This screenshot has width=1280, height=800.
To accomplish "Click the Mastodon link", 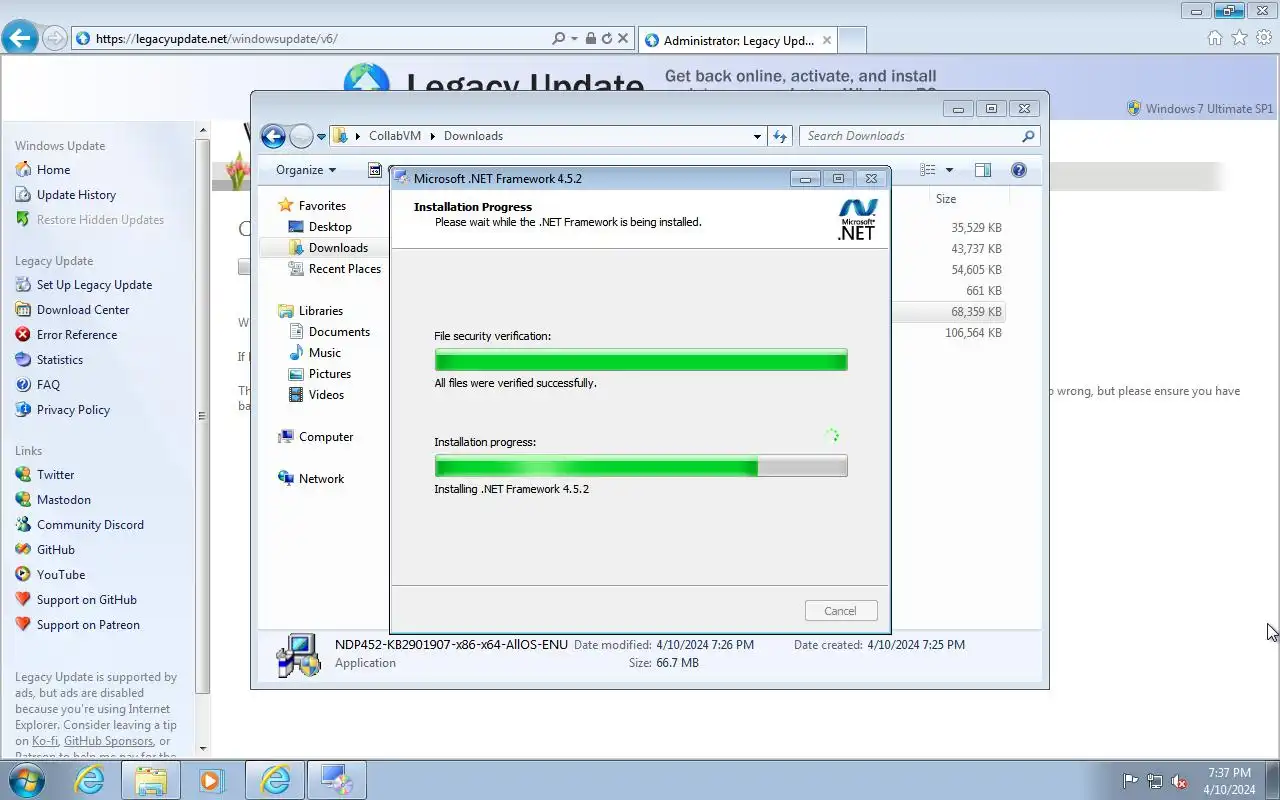I will (64, 500).
